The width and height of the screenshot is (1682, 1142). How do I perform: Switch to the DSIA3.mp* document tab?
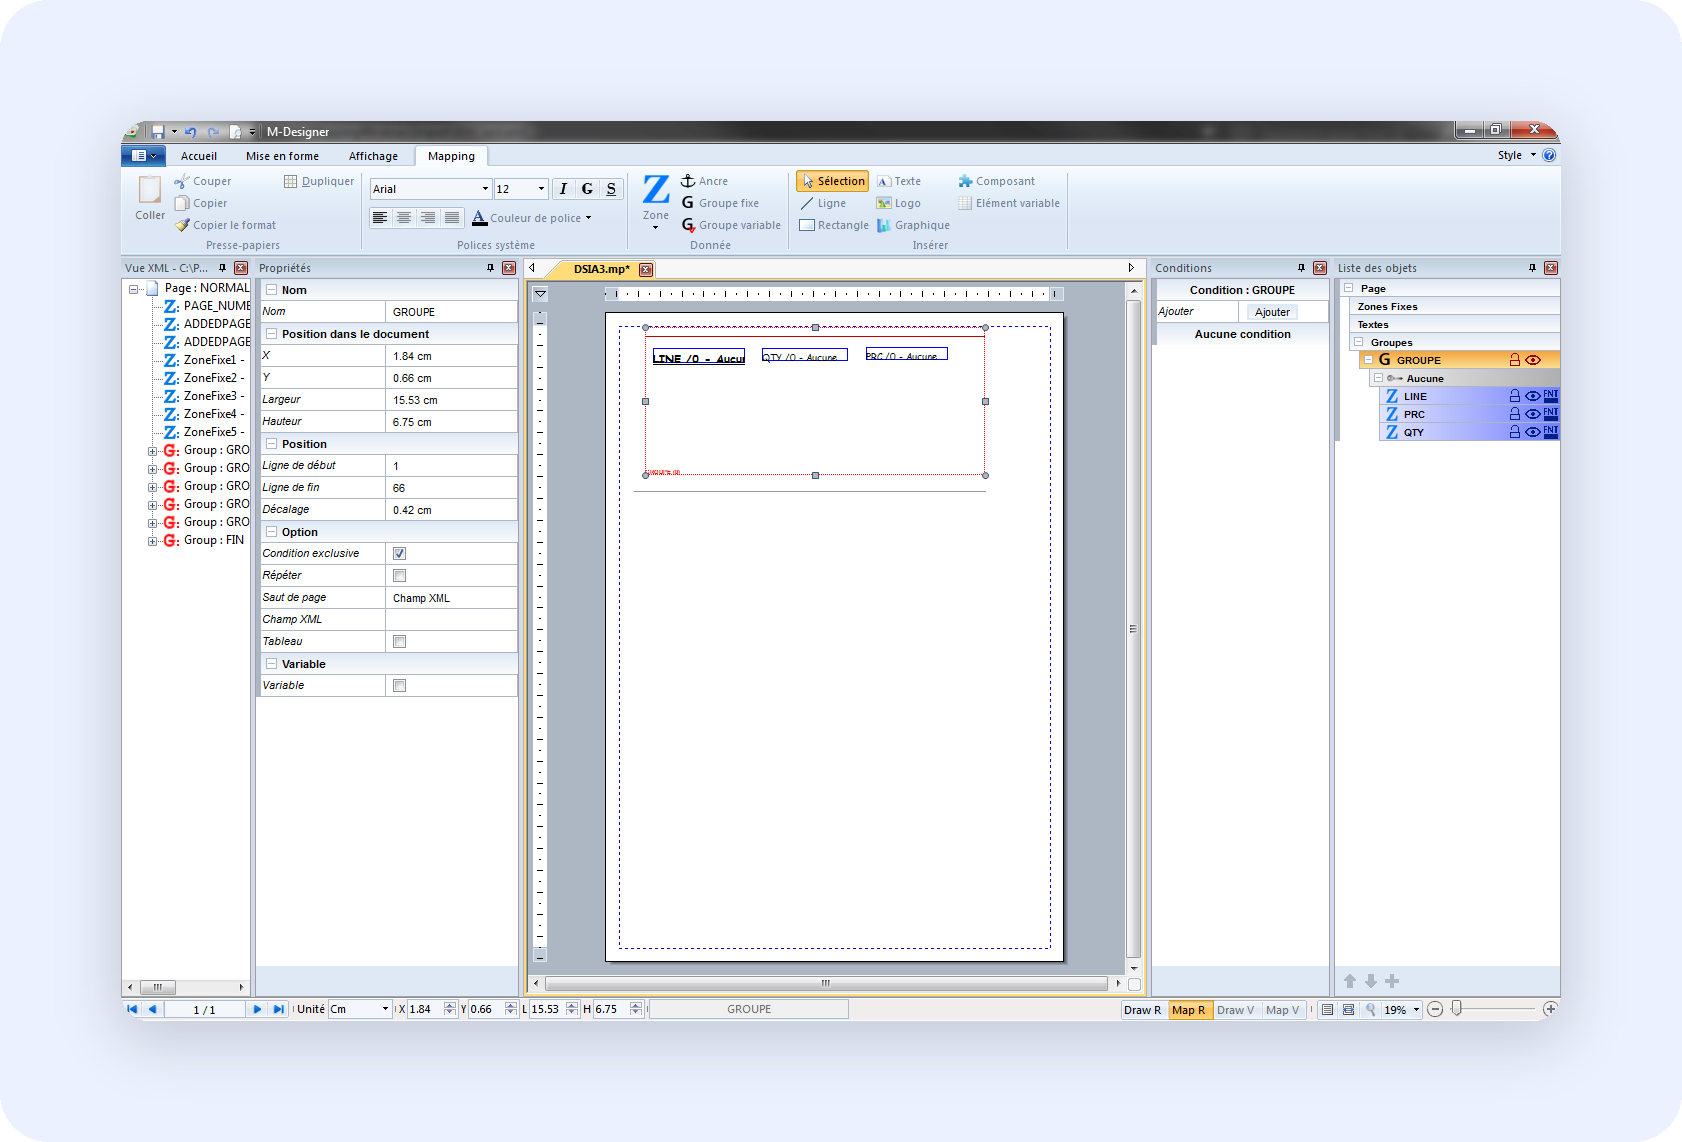pos(602,269)
